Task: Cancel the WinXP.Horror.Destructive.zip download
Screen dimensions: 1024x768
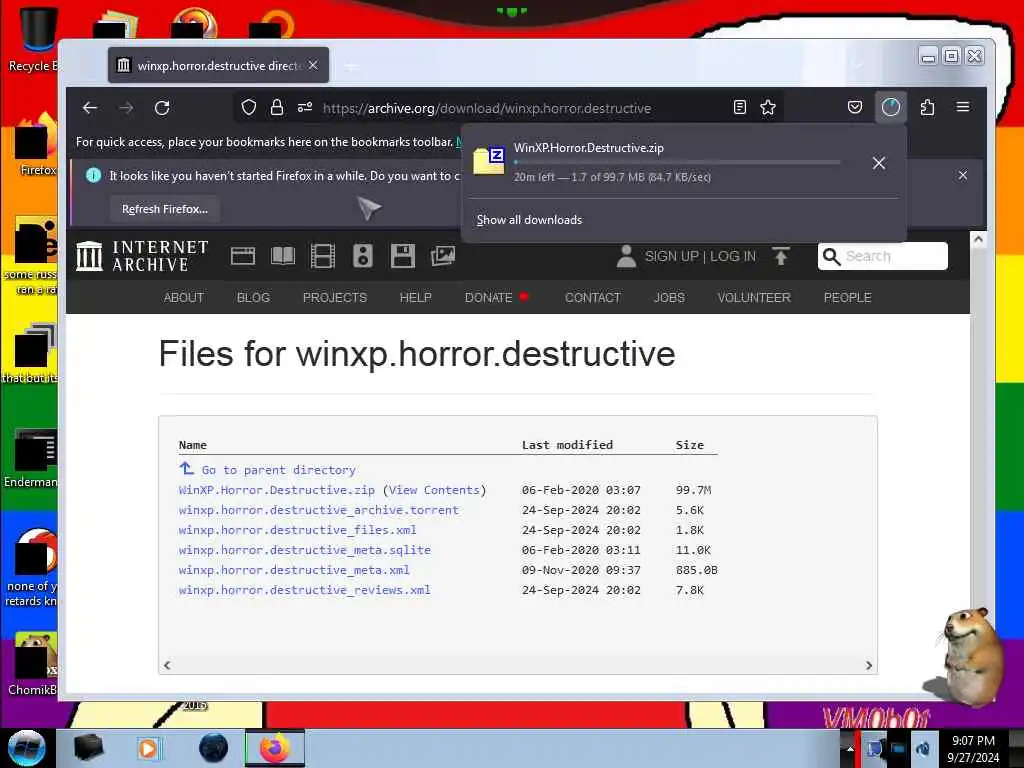Action: 879,163
